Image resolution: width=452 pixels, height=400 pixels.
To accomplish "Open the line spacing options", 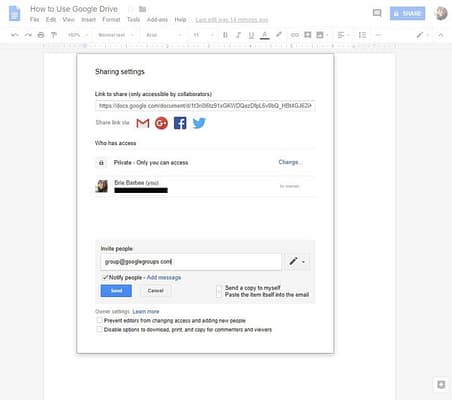I will coord(362,35).
